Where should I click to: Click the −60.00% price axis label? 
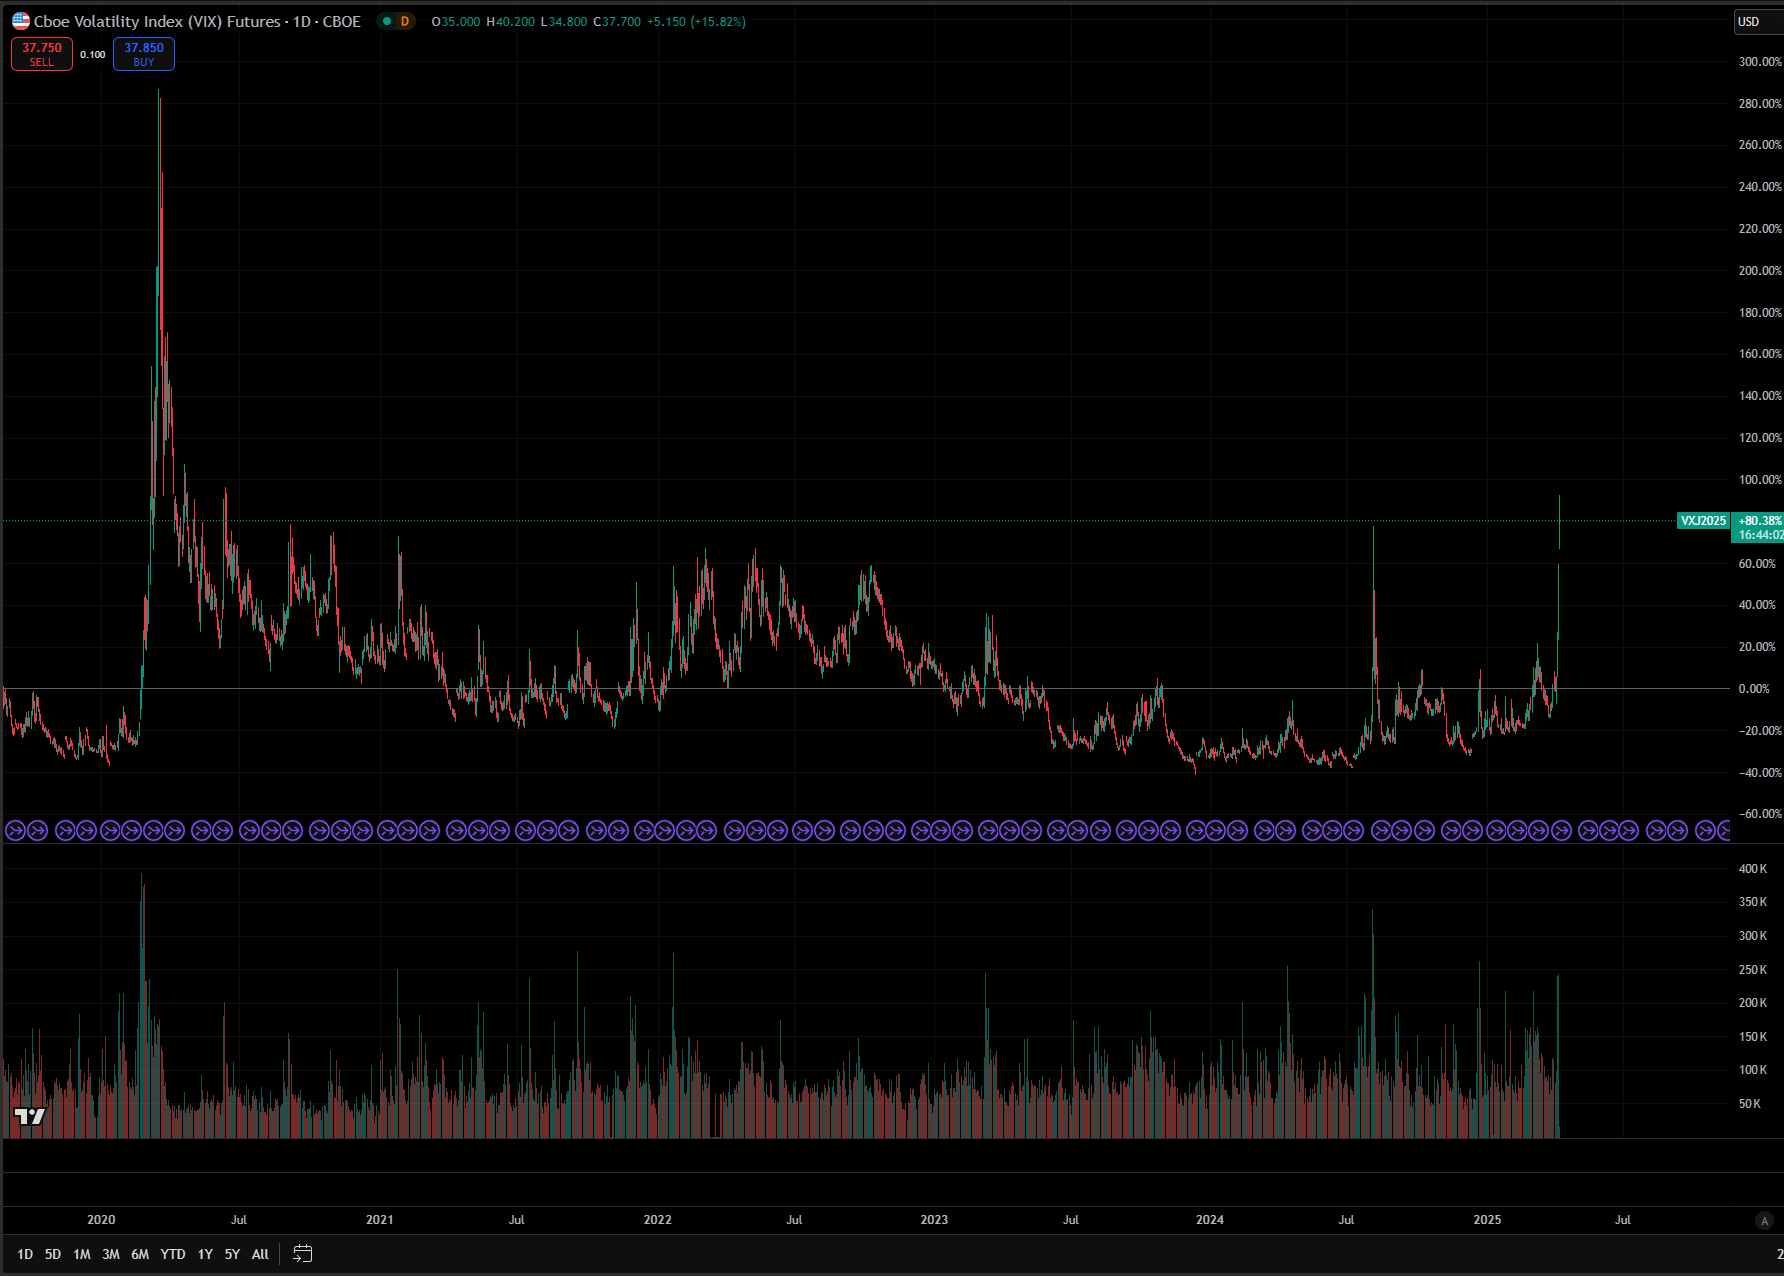click(x=1760, y=814)
